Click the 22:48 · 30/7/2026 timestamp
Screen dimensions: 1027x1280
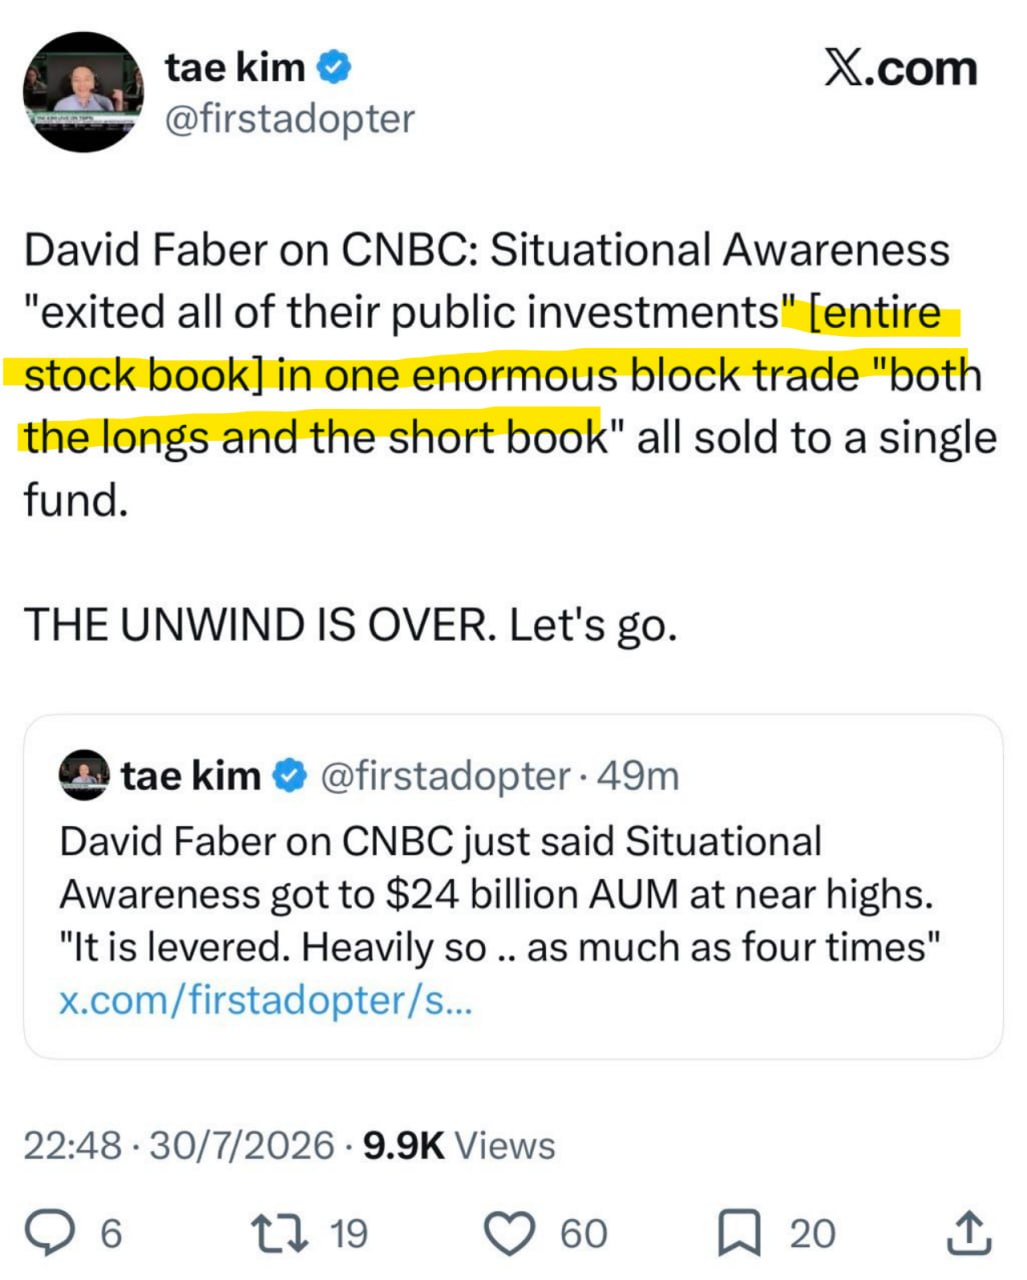point(178,1145)
